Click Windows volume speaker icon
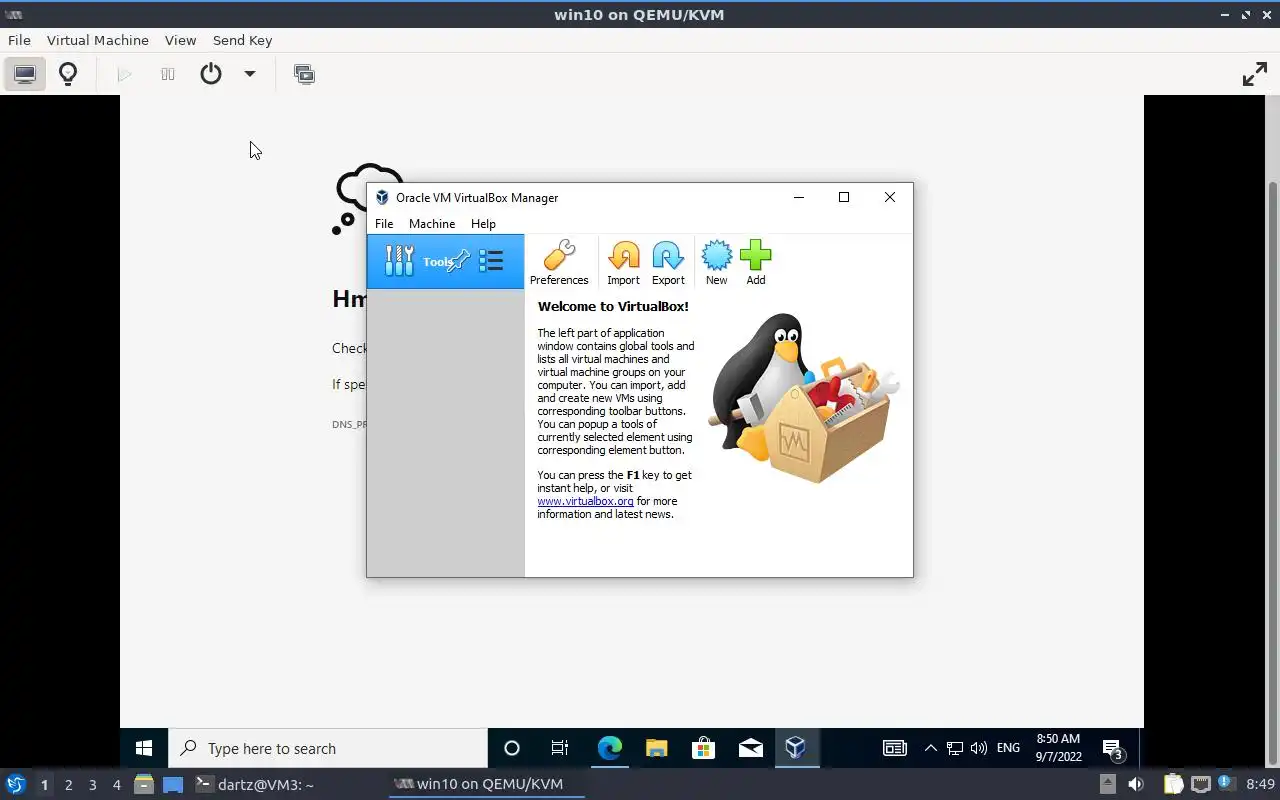Screen dimensions: 1280x800 click(979, 748)
